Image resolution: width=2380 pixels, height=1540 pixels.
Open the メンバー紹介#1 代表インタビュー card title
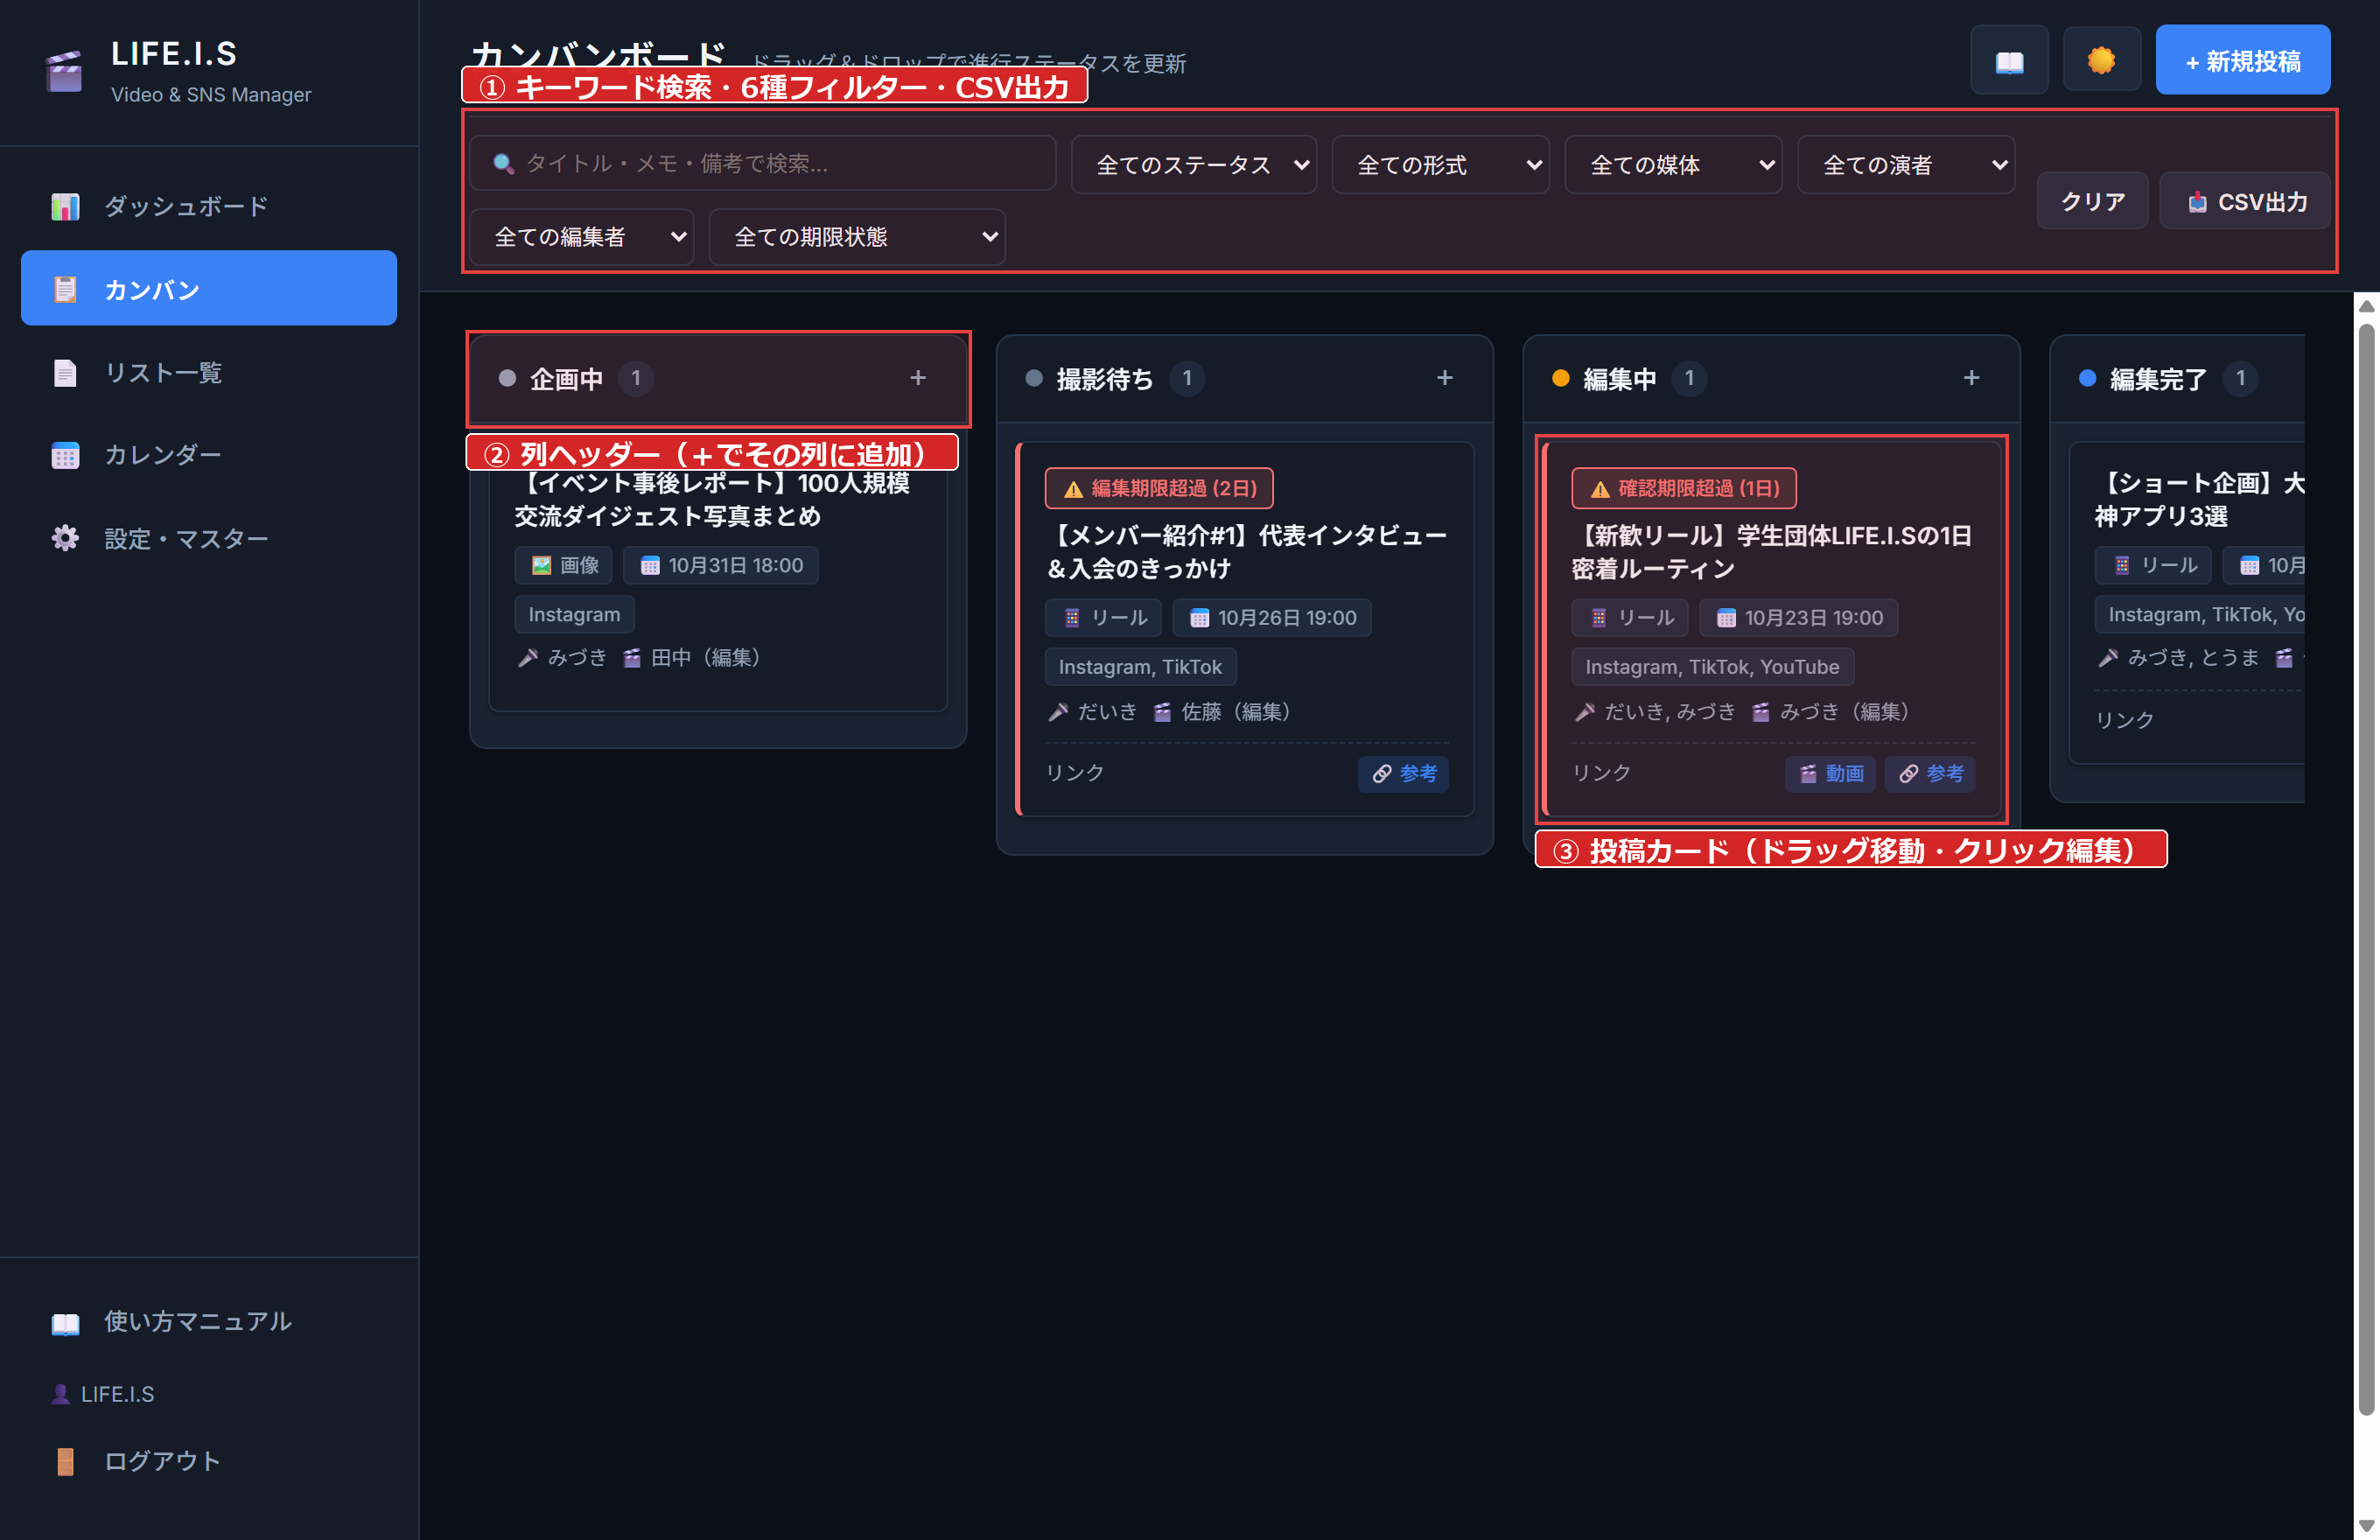pos(1247,552)
